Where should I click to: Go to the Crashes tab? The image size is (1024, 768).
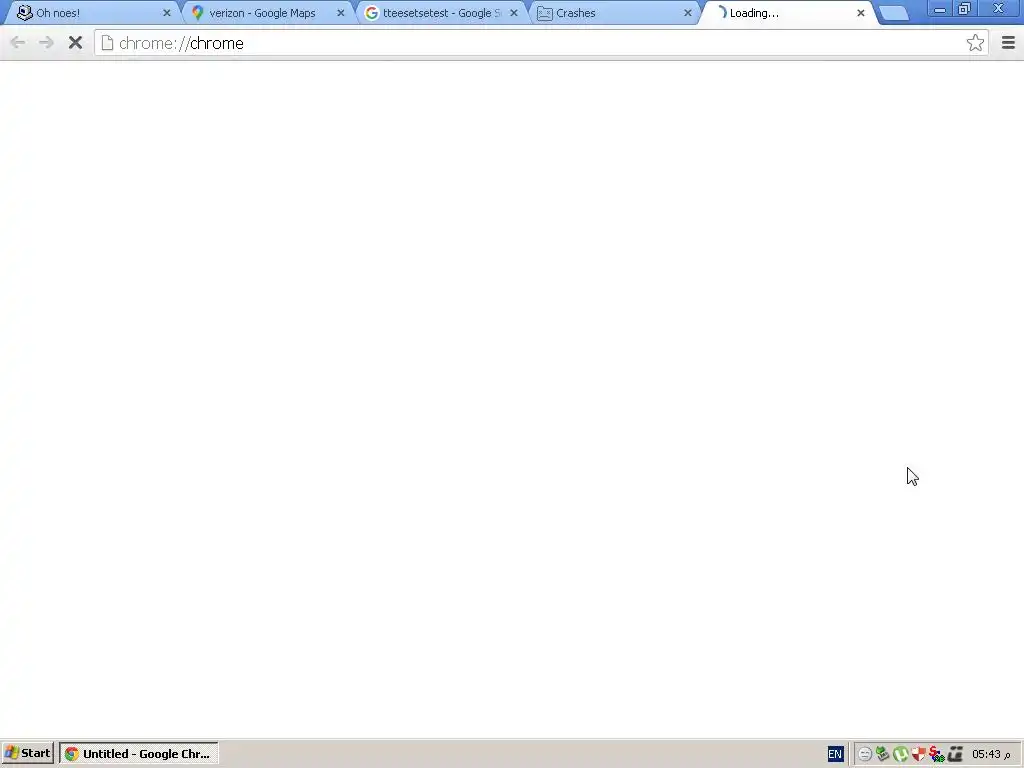(x=613, y=13)
